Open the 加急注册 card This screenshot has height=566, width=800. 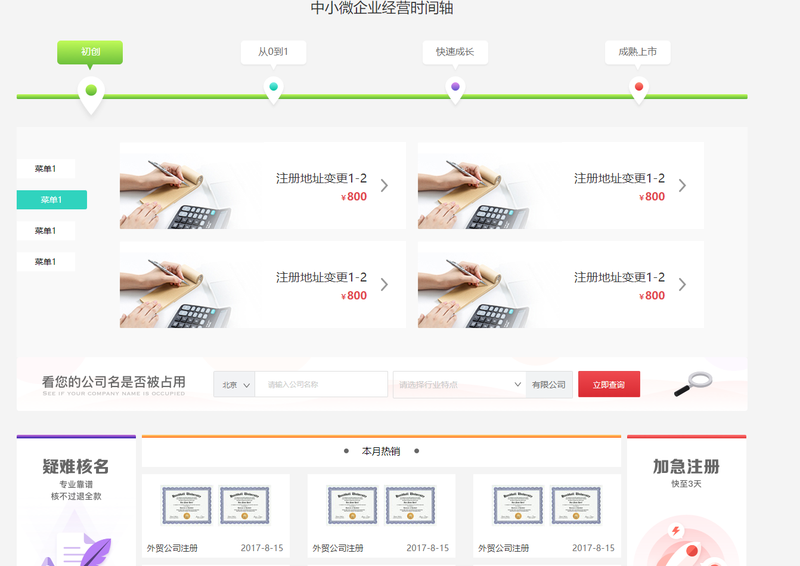(686, 500)
